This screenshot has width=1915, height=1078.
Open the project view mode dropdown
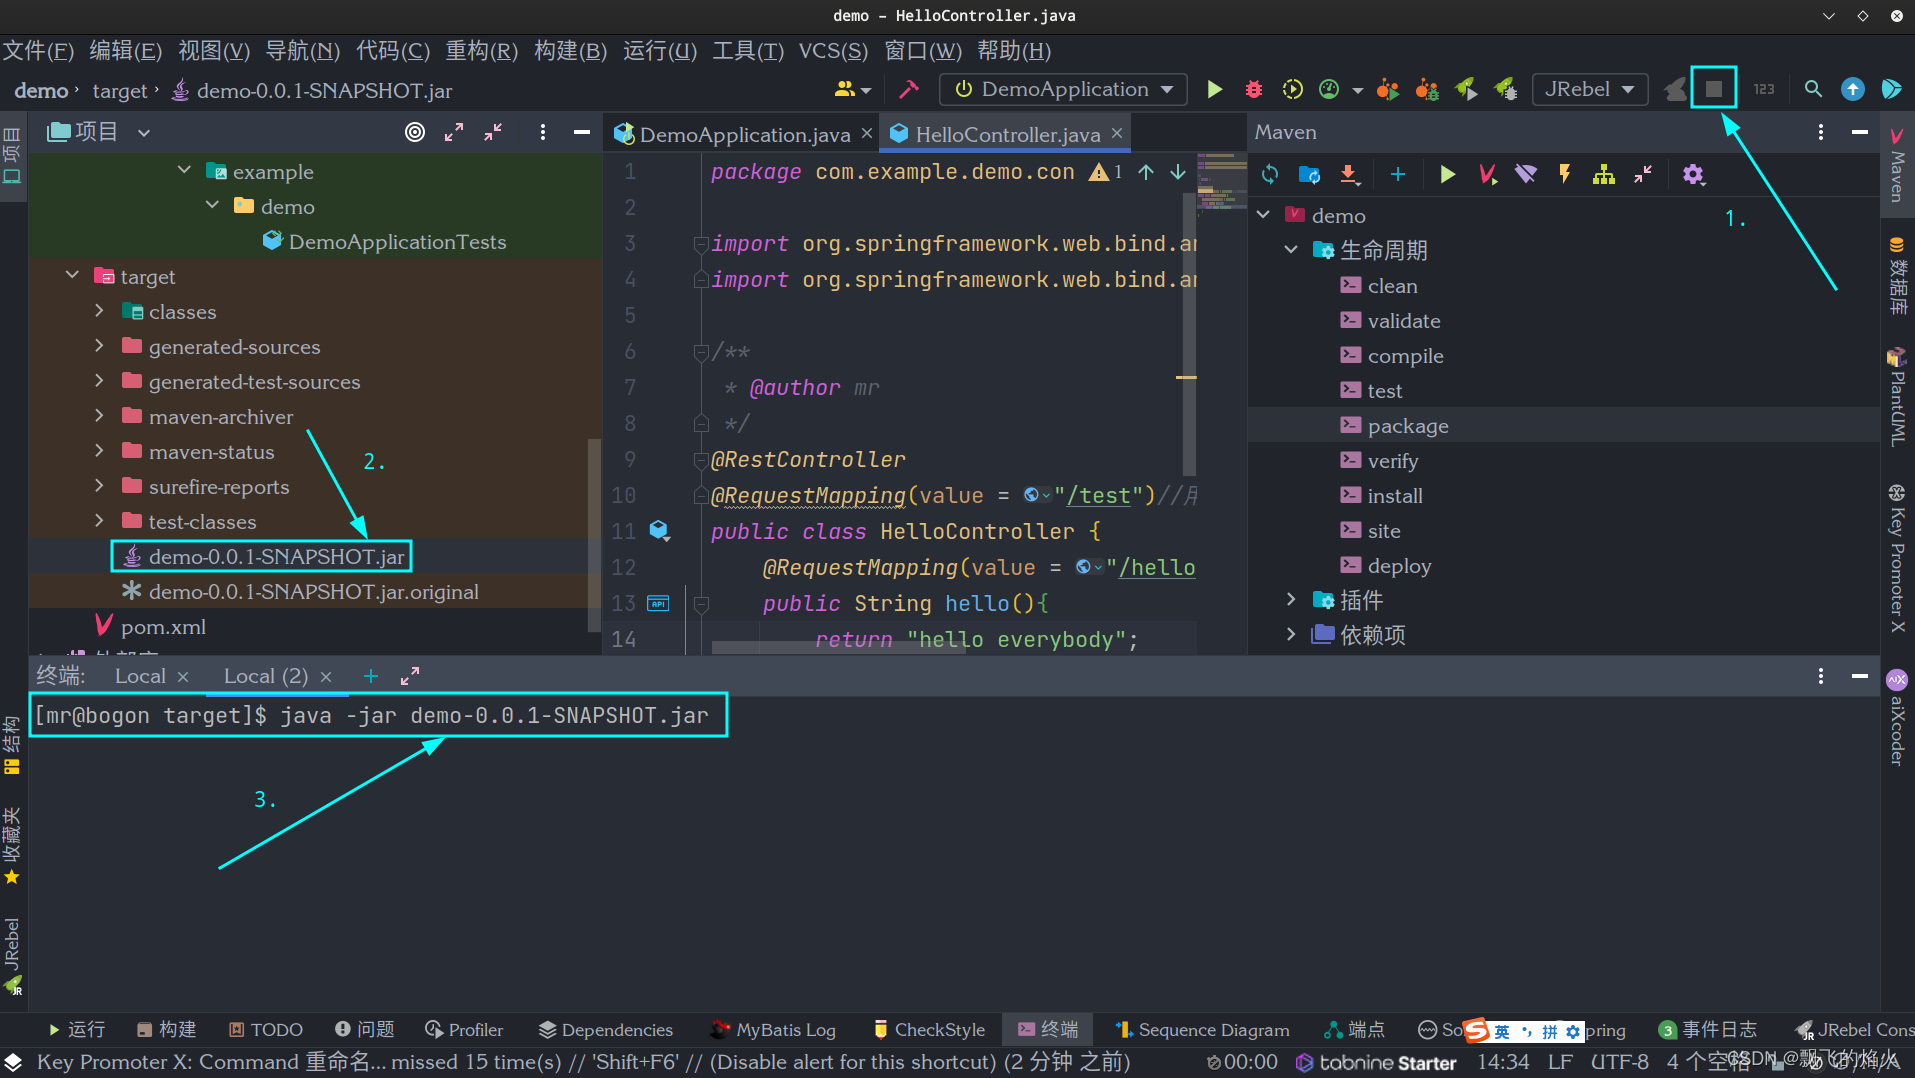tap(144, 132)
